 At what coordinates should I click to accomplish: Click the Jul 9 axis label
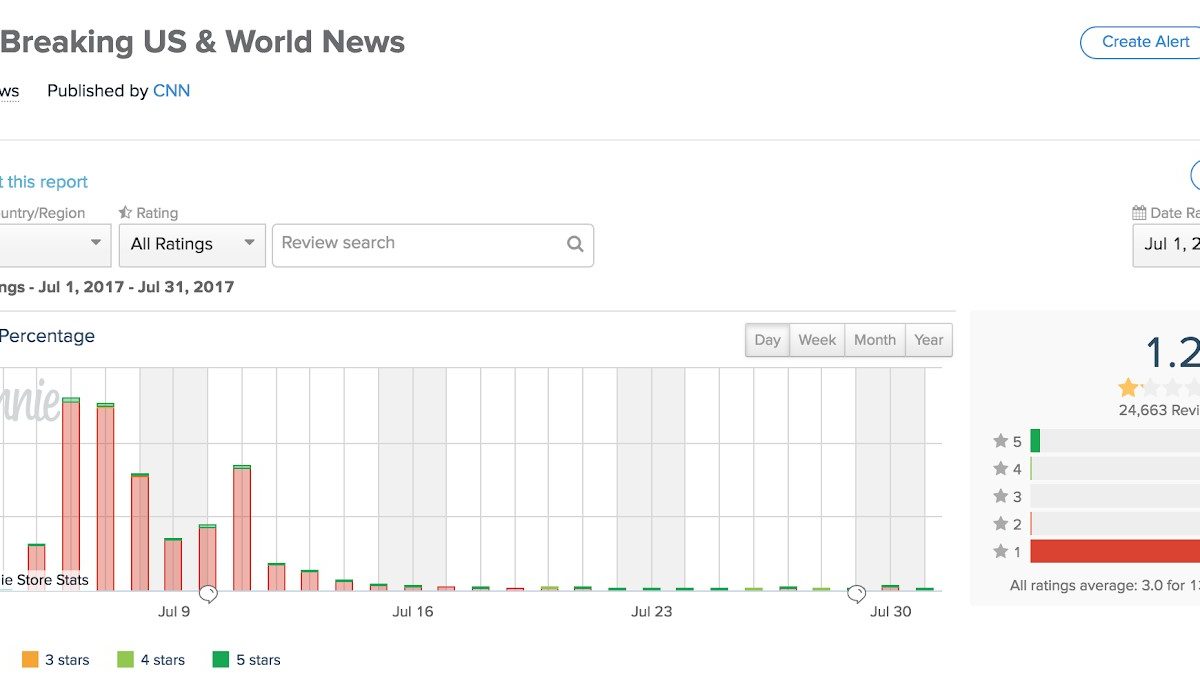174,612
